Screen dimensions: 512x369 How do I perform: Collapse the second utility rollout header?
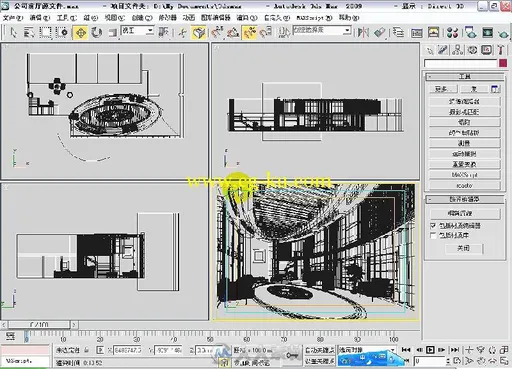click(x=465, y=199)
